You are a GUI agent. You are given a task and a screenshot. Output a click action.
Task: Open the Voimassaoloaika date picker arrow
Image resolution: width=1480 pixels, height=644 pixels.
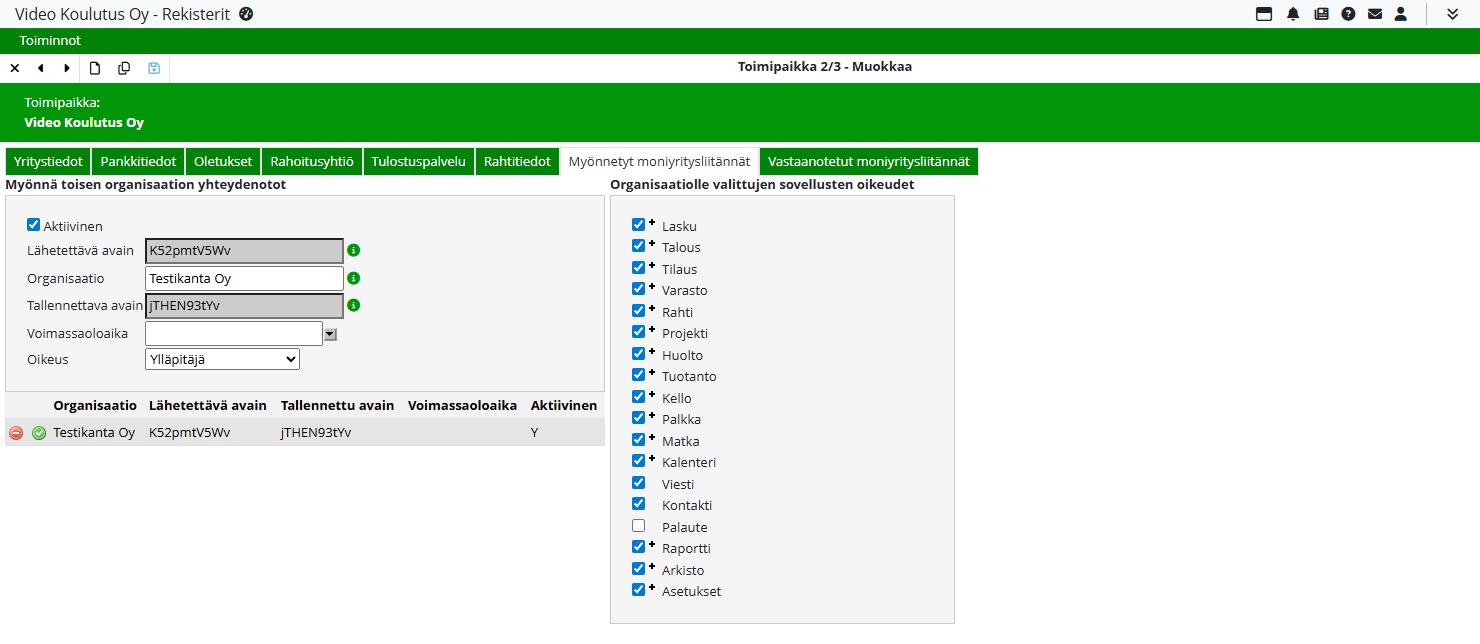[x=330, y=334]
